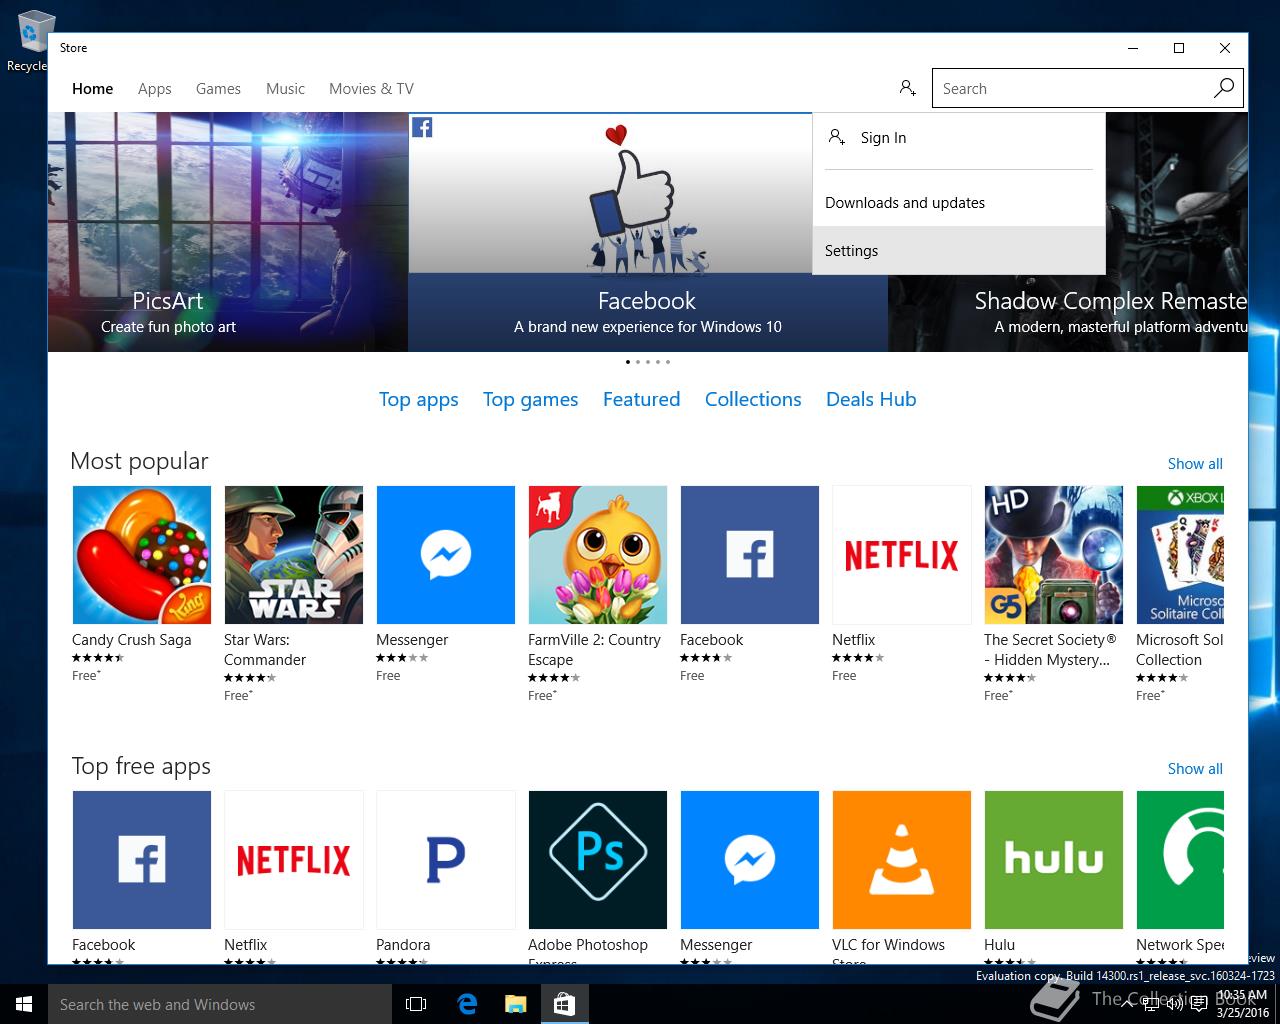Viewport: 1280px width, 1024px height.
Task: Switch to the Music tab
Action: [285, 88]
